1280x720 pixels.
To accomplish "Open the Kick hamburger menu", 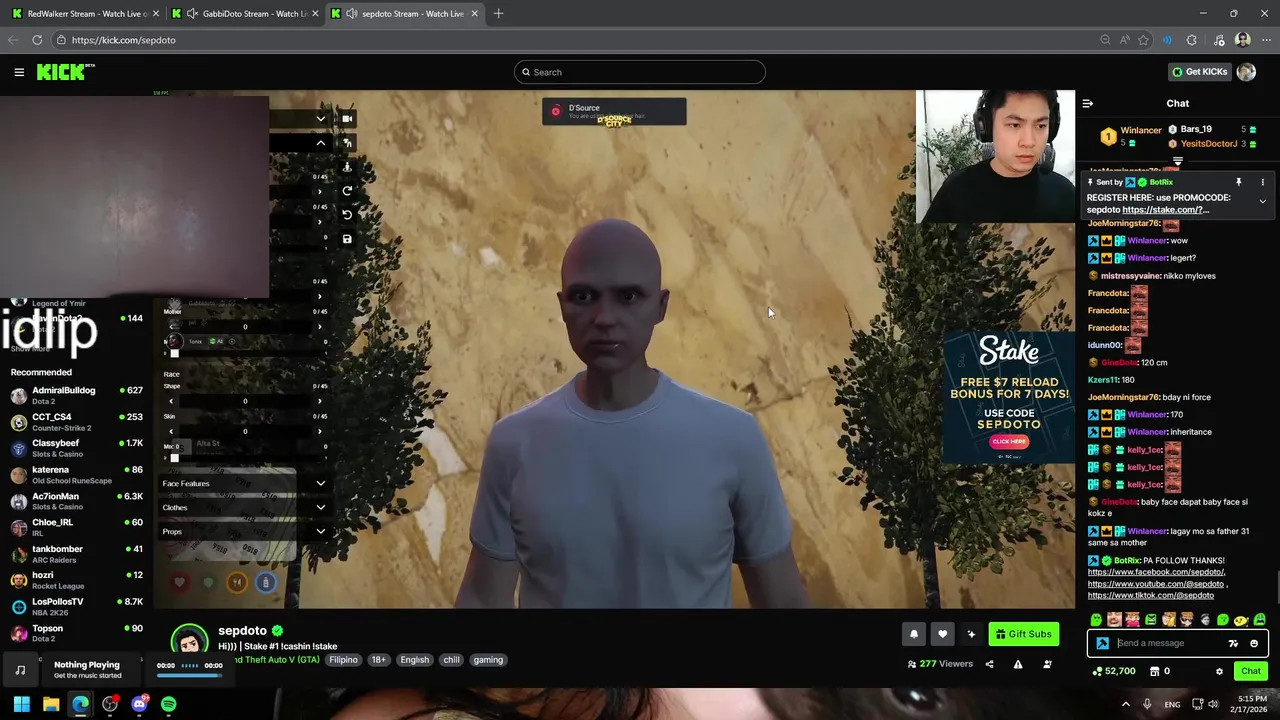I will coord(19,72).
